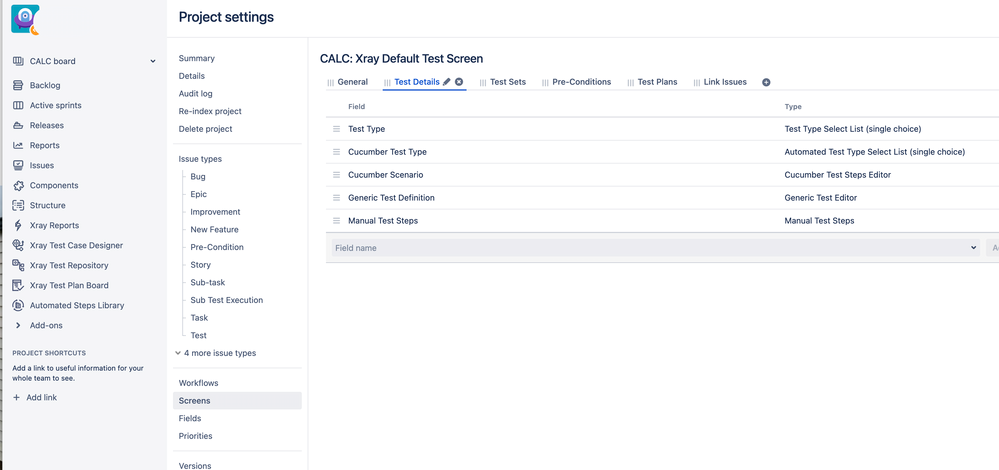
Task: Open the Issue types section
Action: point(200,159)
